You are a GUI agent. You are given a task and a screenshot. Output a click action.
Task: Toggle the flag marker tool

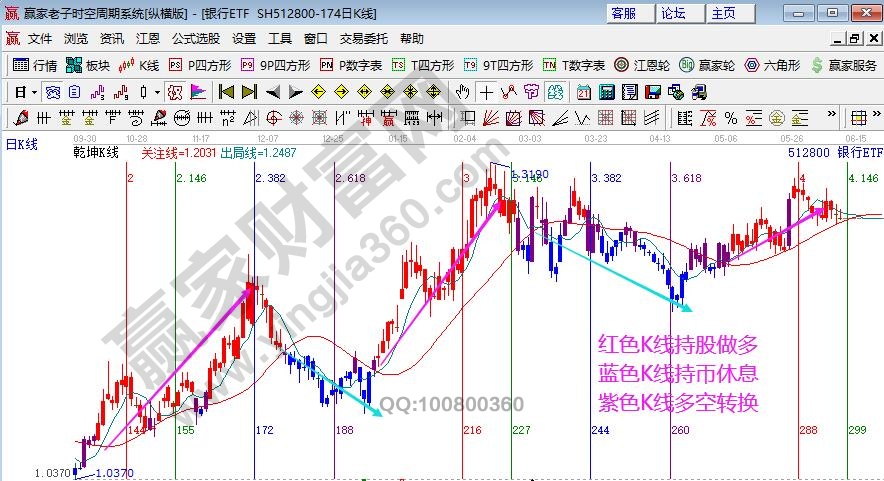[198, 92]
